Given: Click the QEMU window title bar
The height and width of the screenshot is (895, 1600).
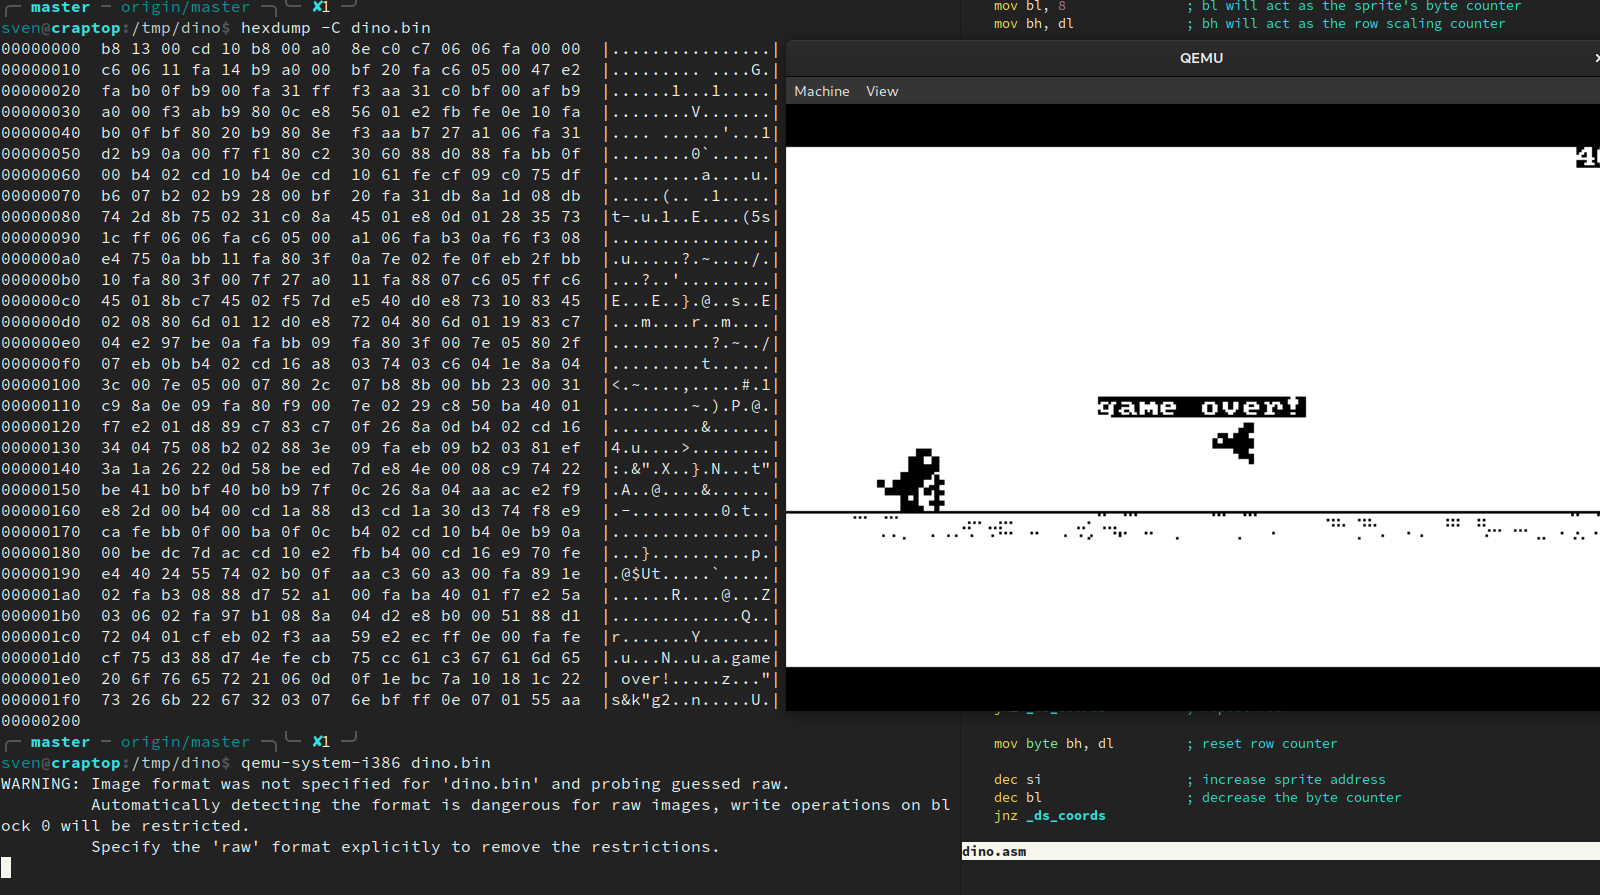Looking at the screenshot, I should point(1200,58).
